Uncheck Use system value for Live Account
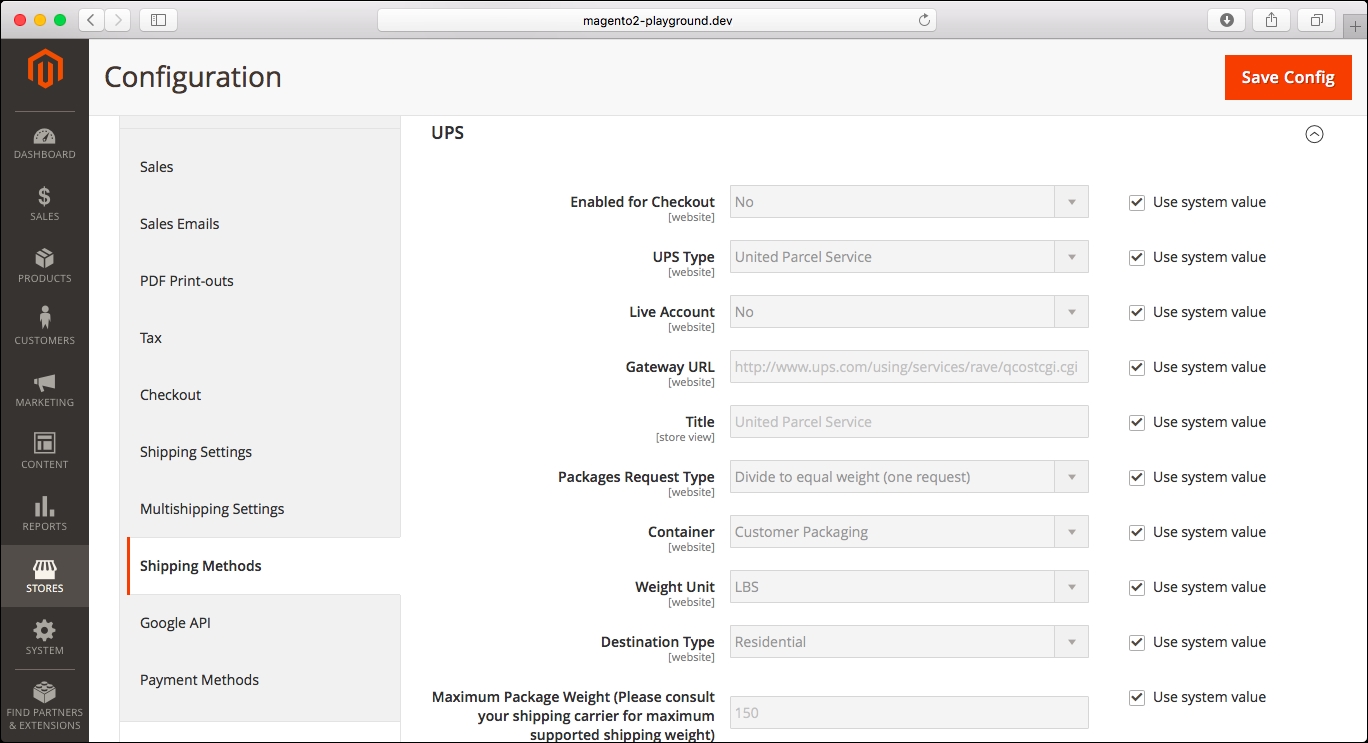This screenshot has width=1368, height=743. pos(1136,312)
